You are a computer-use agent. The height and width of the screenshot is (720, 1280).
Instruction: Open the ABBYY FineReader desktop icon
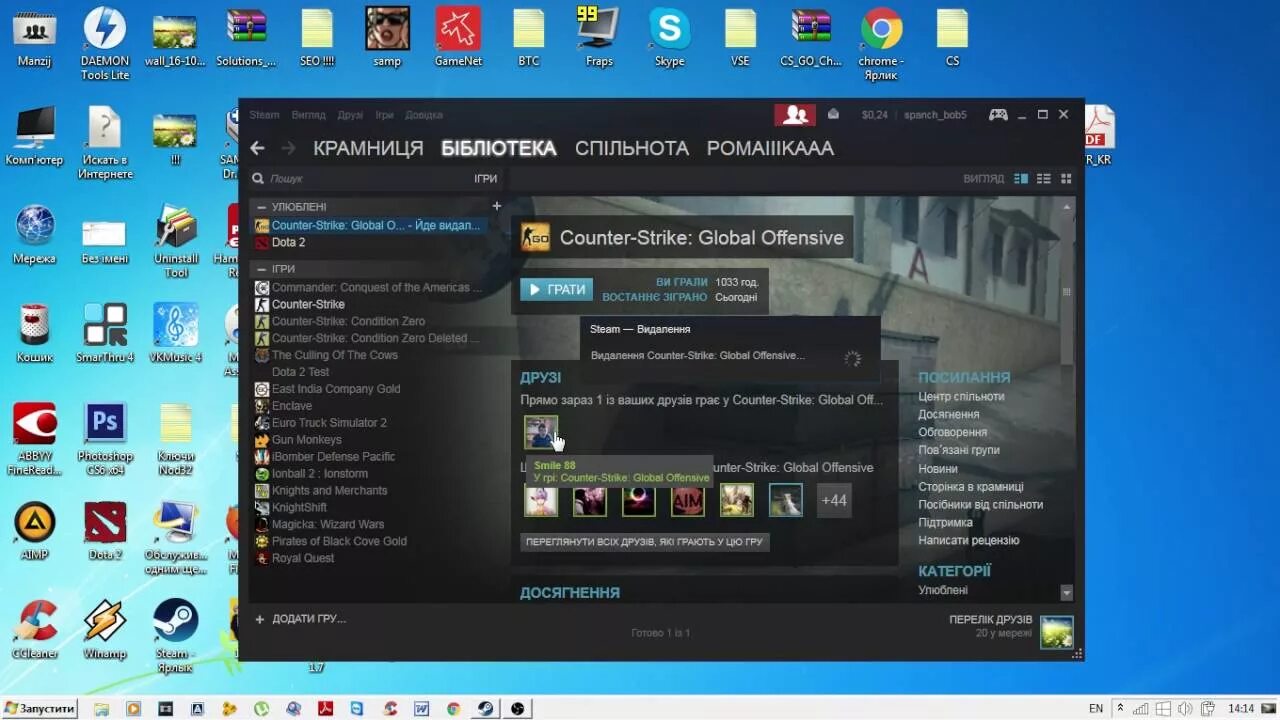35,440
